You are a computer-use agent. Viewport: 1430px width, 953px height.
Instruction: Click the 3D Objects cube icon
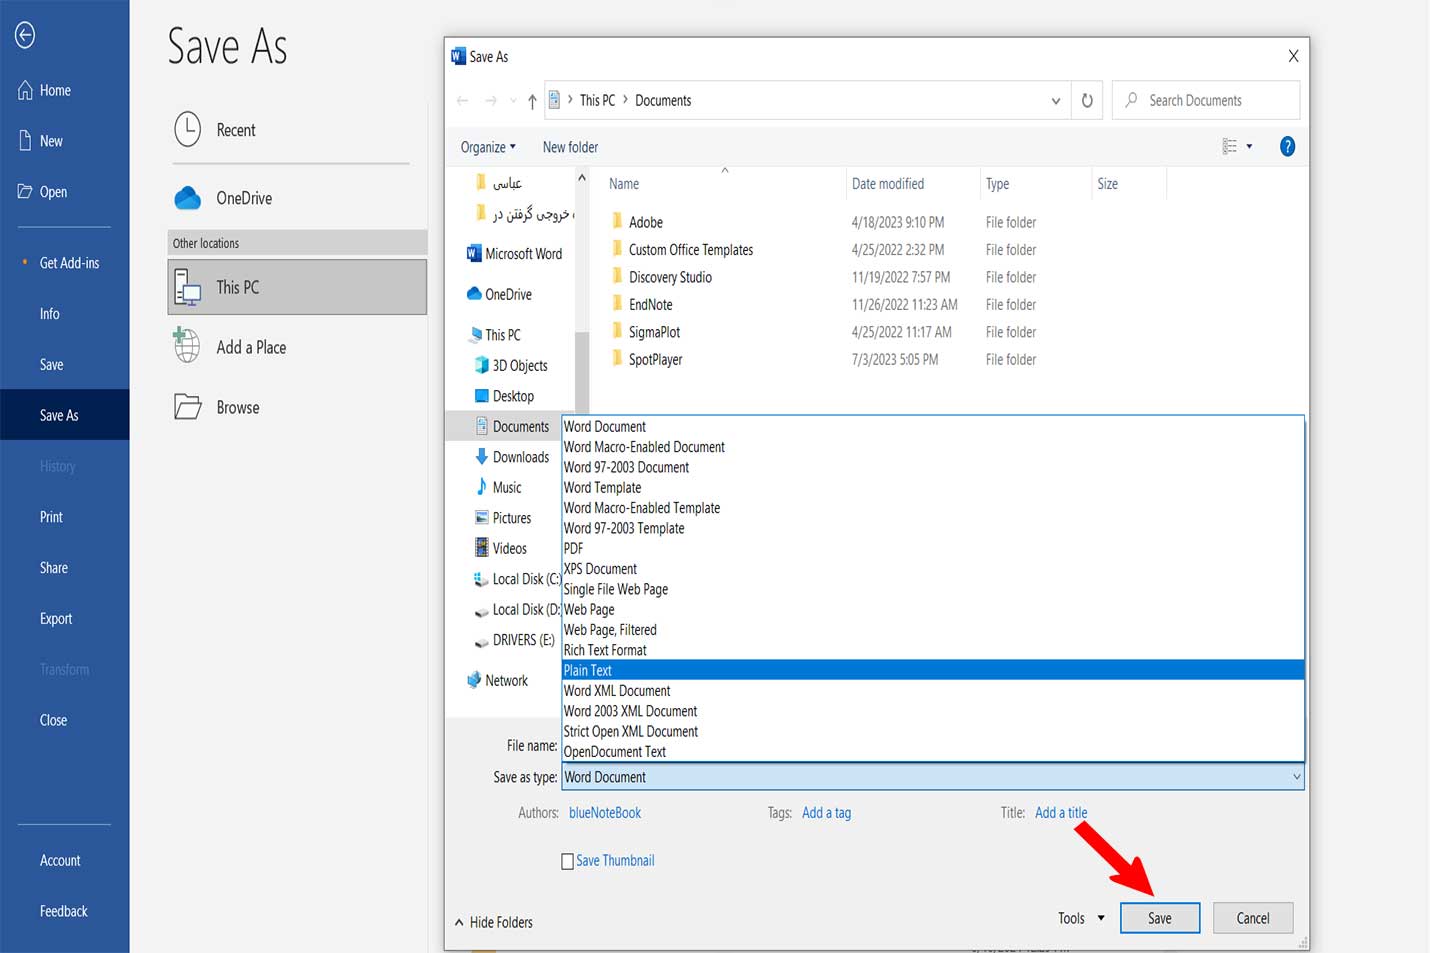click(482, 365)
